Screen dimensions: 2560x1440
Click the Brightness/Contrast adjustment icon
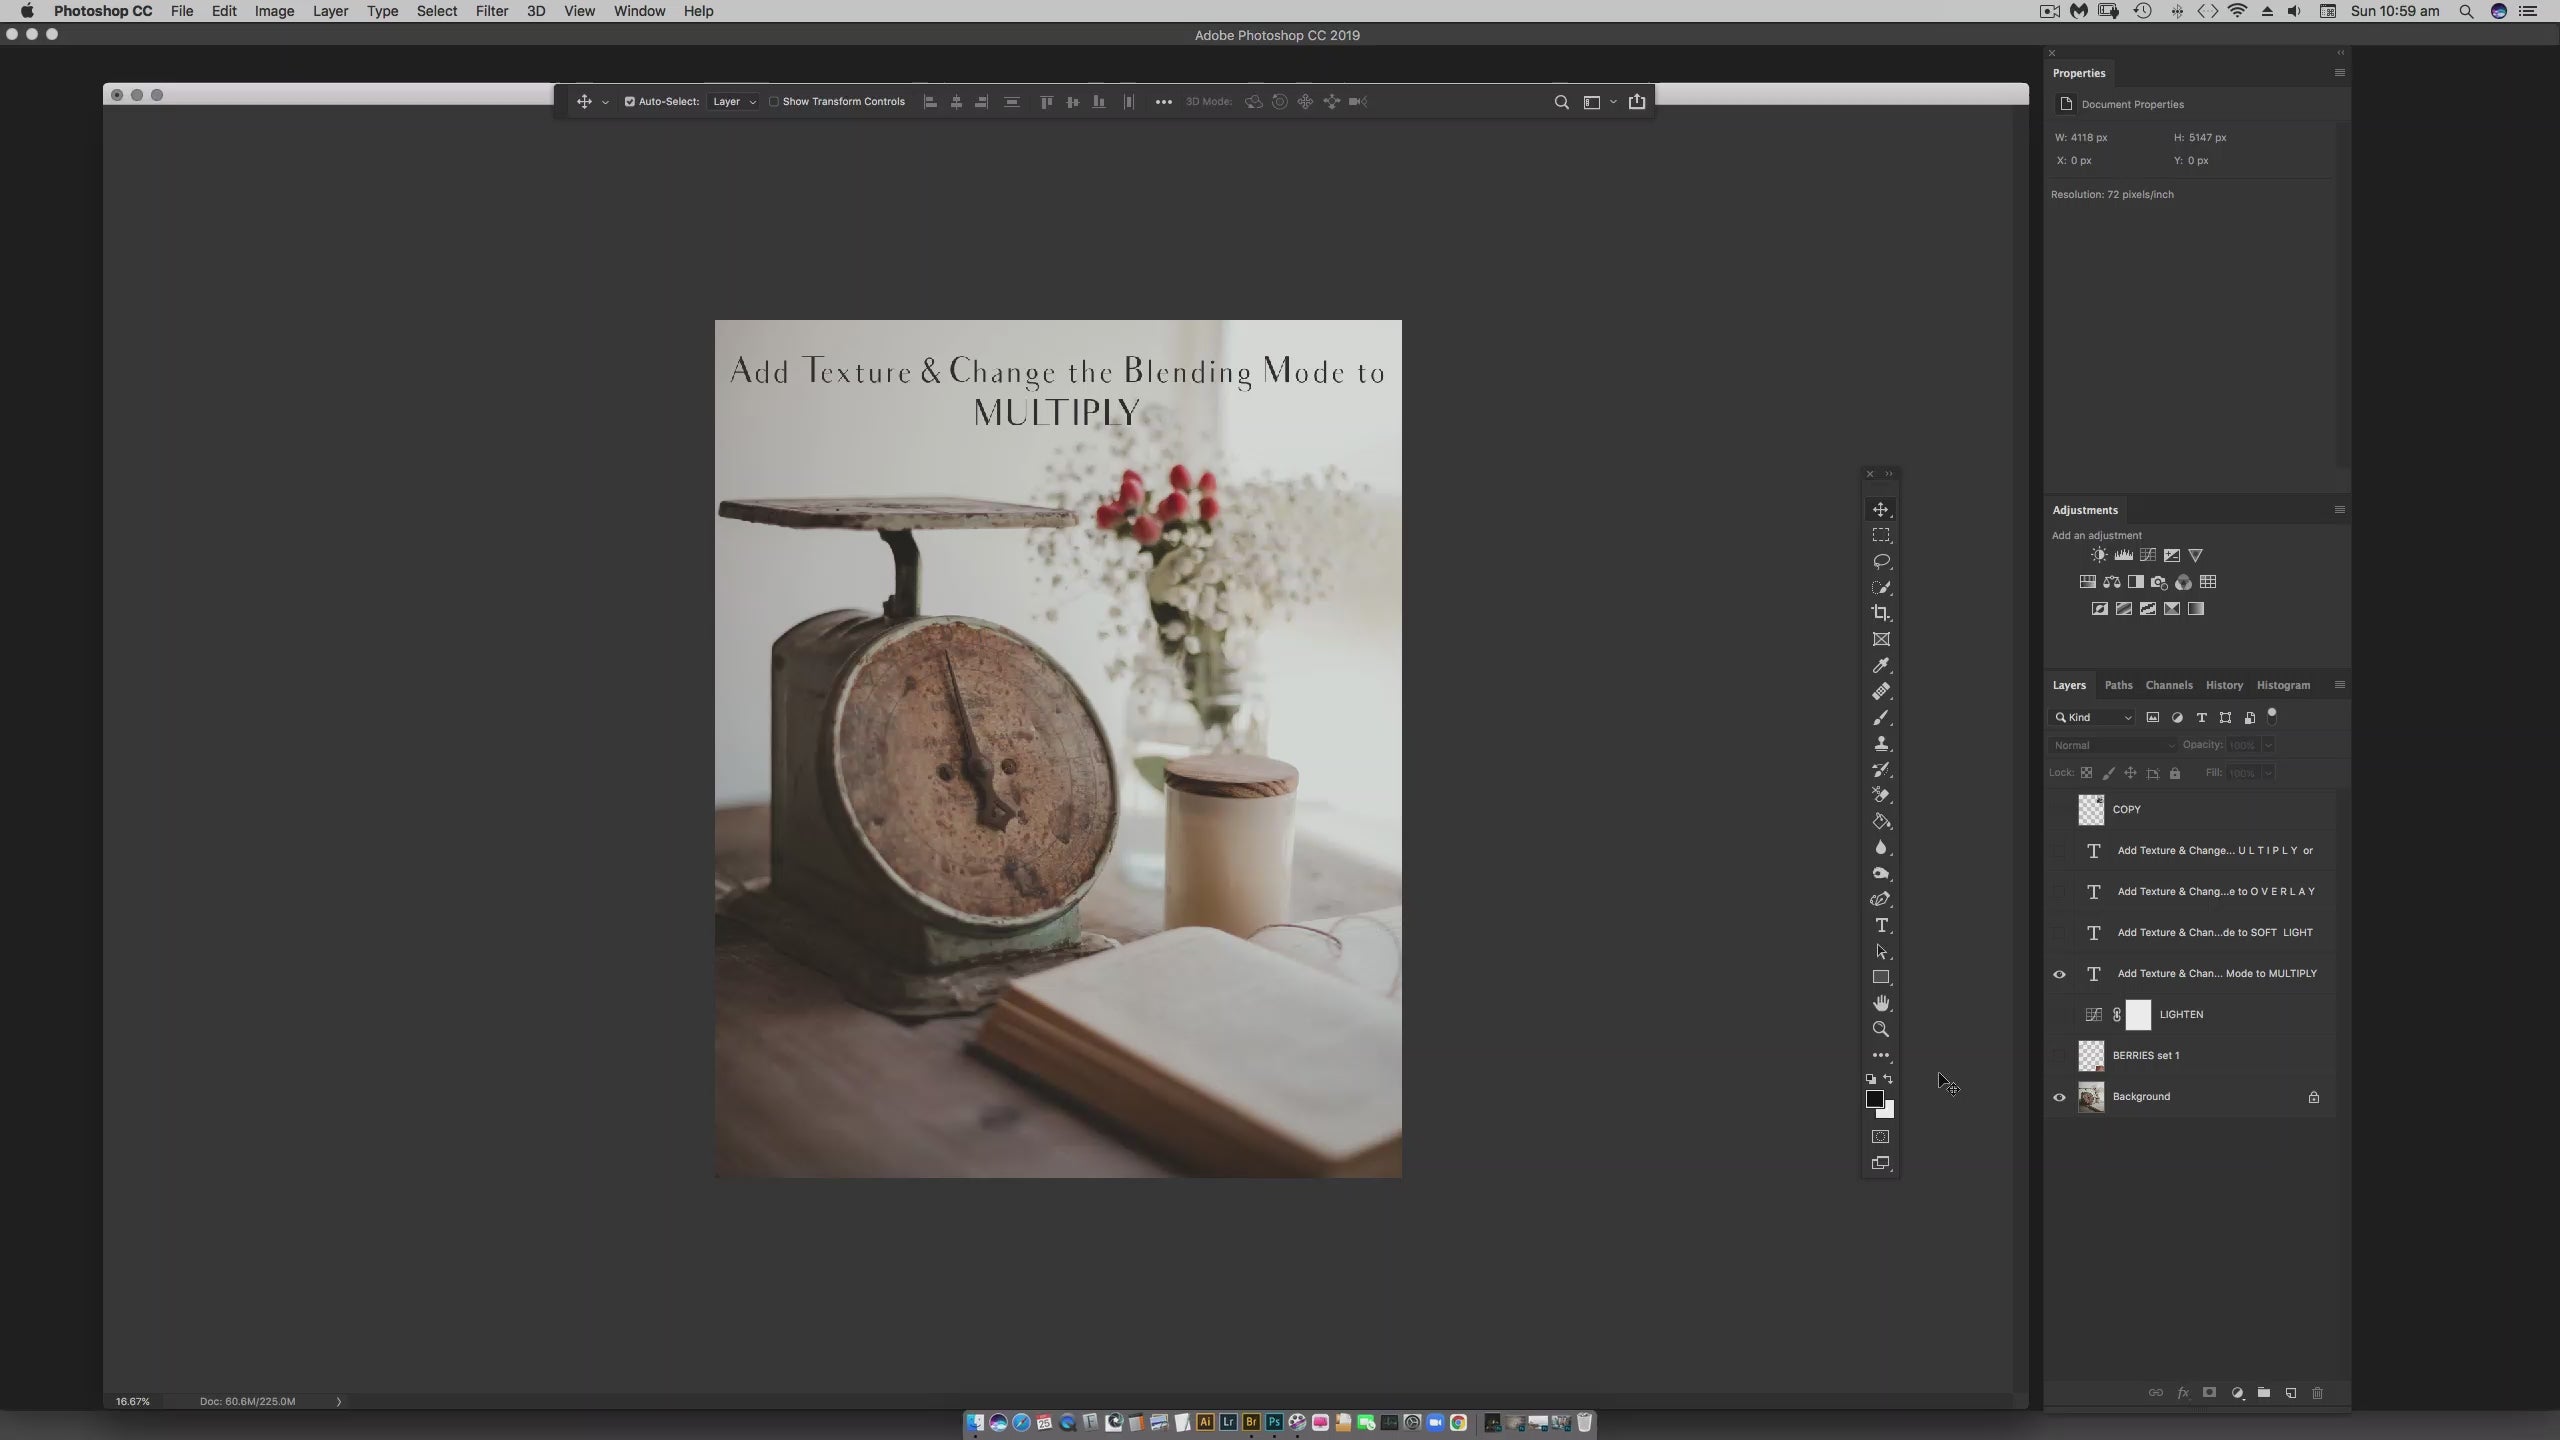tap(2099, 555)
